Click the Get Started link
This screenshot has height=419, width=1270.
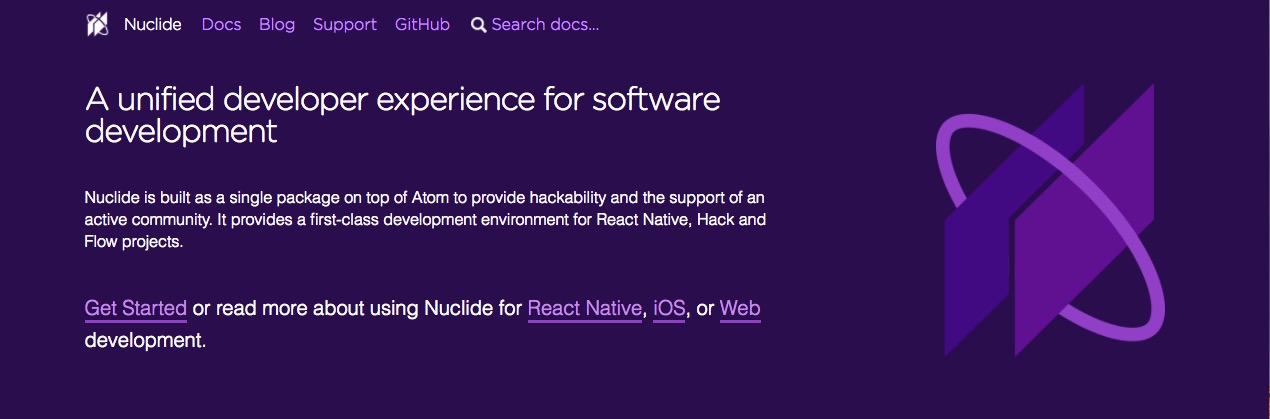pos(136,308)
